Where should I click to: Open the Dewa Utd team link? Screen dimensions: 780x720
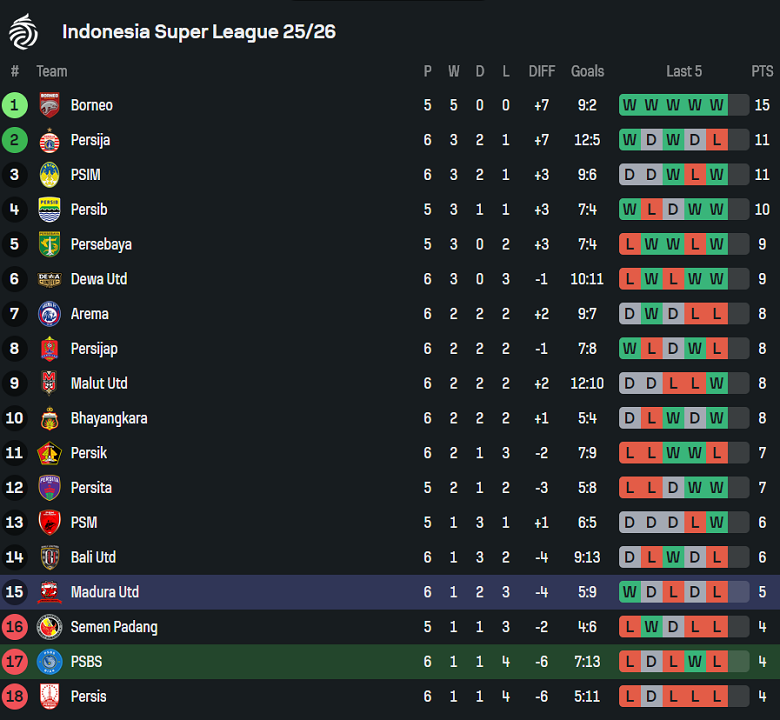pyautogui.click(x=98, y=279)
